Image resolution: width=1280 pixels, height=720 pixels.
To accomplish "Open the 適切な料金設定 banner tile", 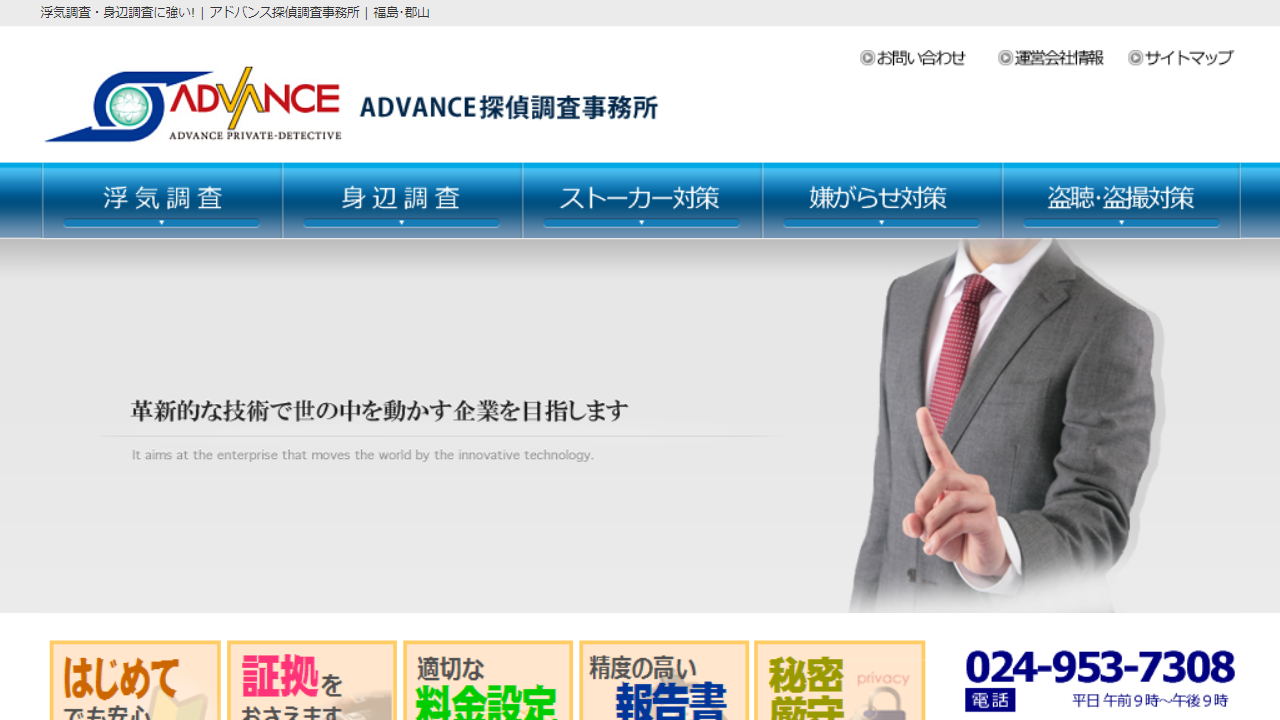I will [488, 682].
